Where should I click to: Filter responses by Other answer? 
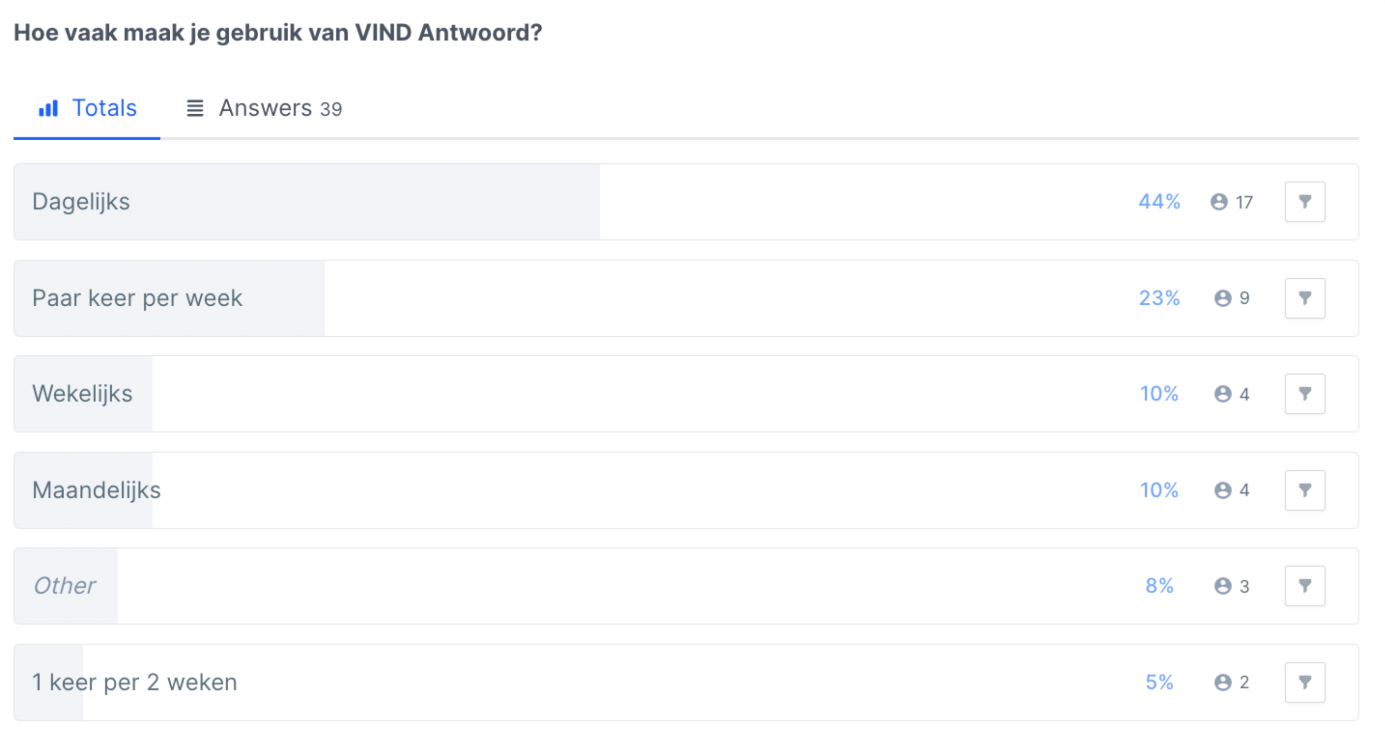[1304, 586]
